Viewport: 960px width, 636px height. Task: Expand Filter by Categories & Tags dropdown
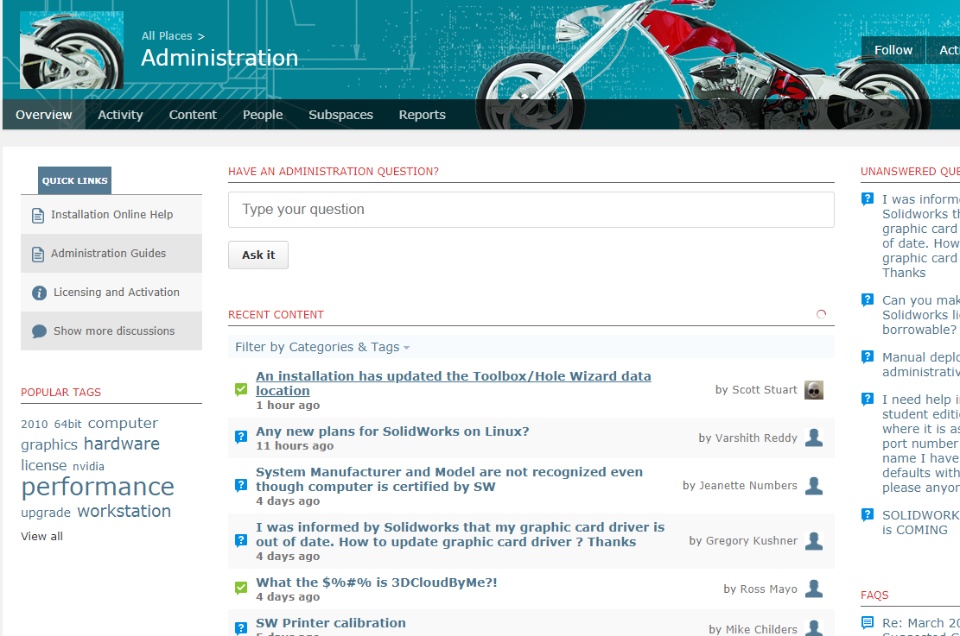(x=322, y=347)
